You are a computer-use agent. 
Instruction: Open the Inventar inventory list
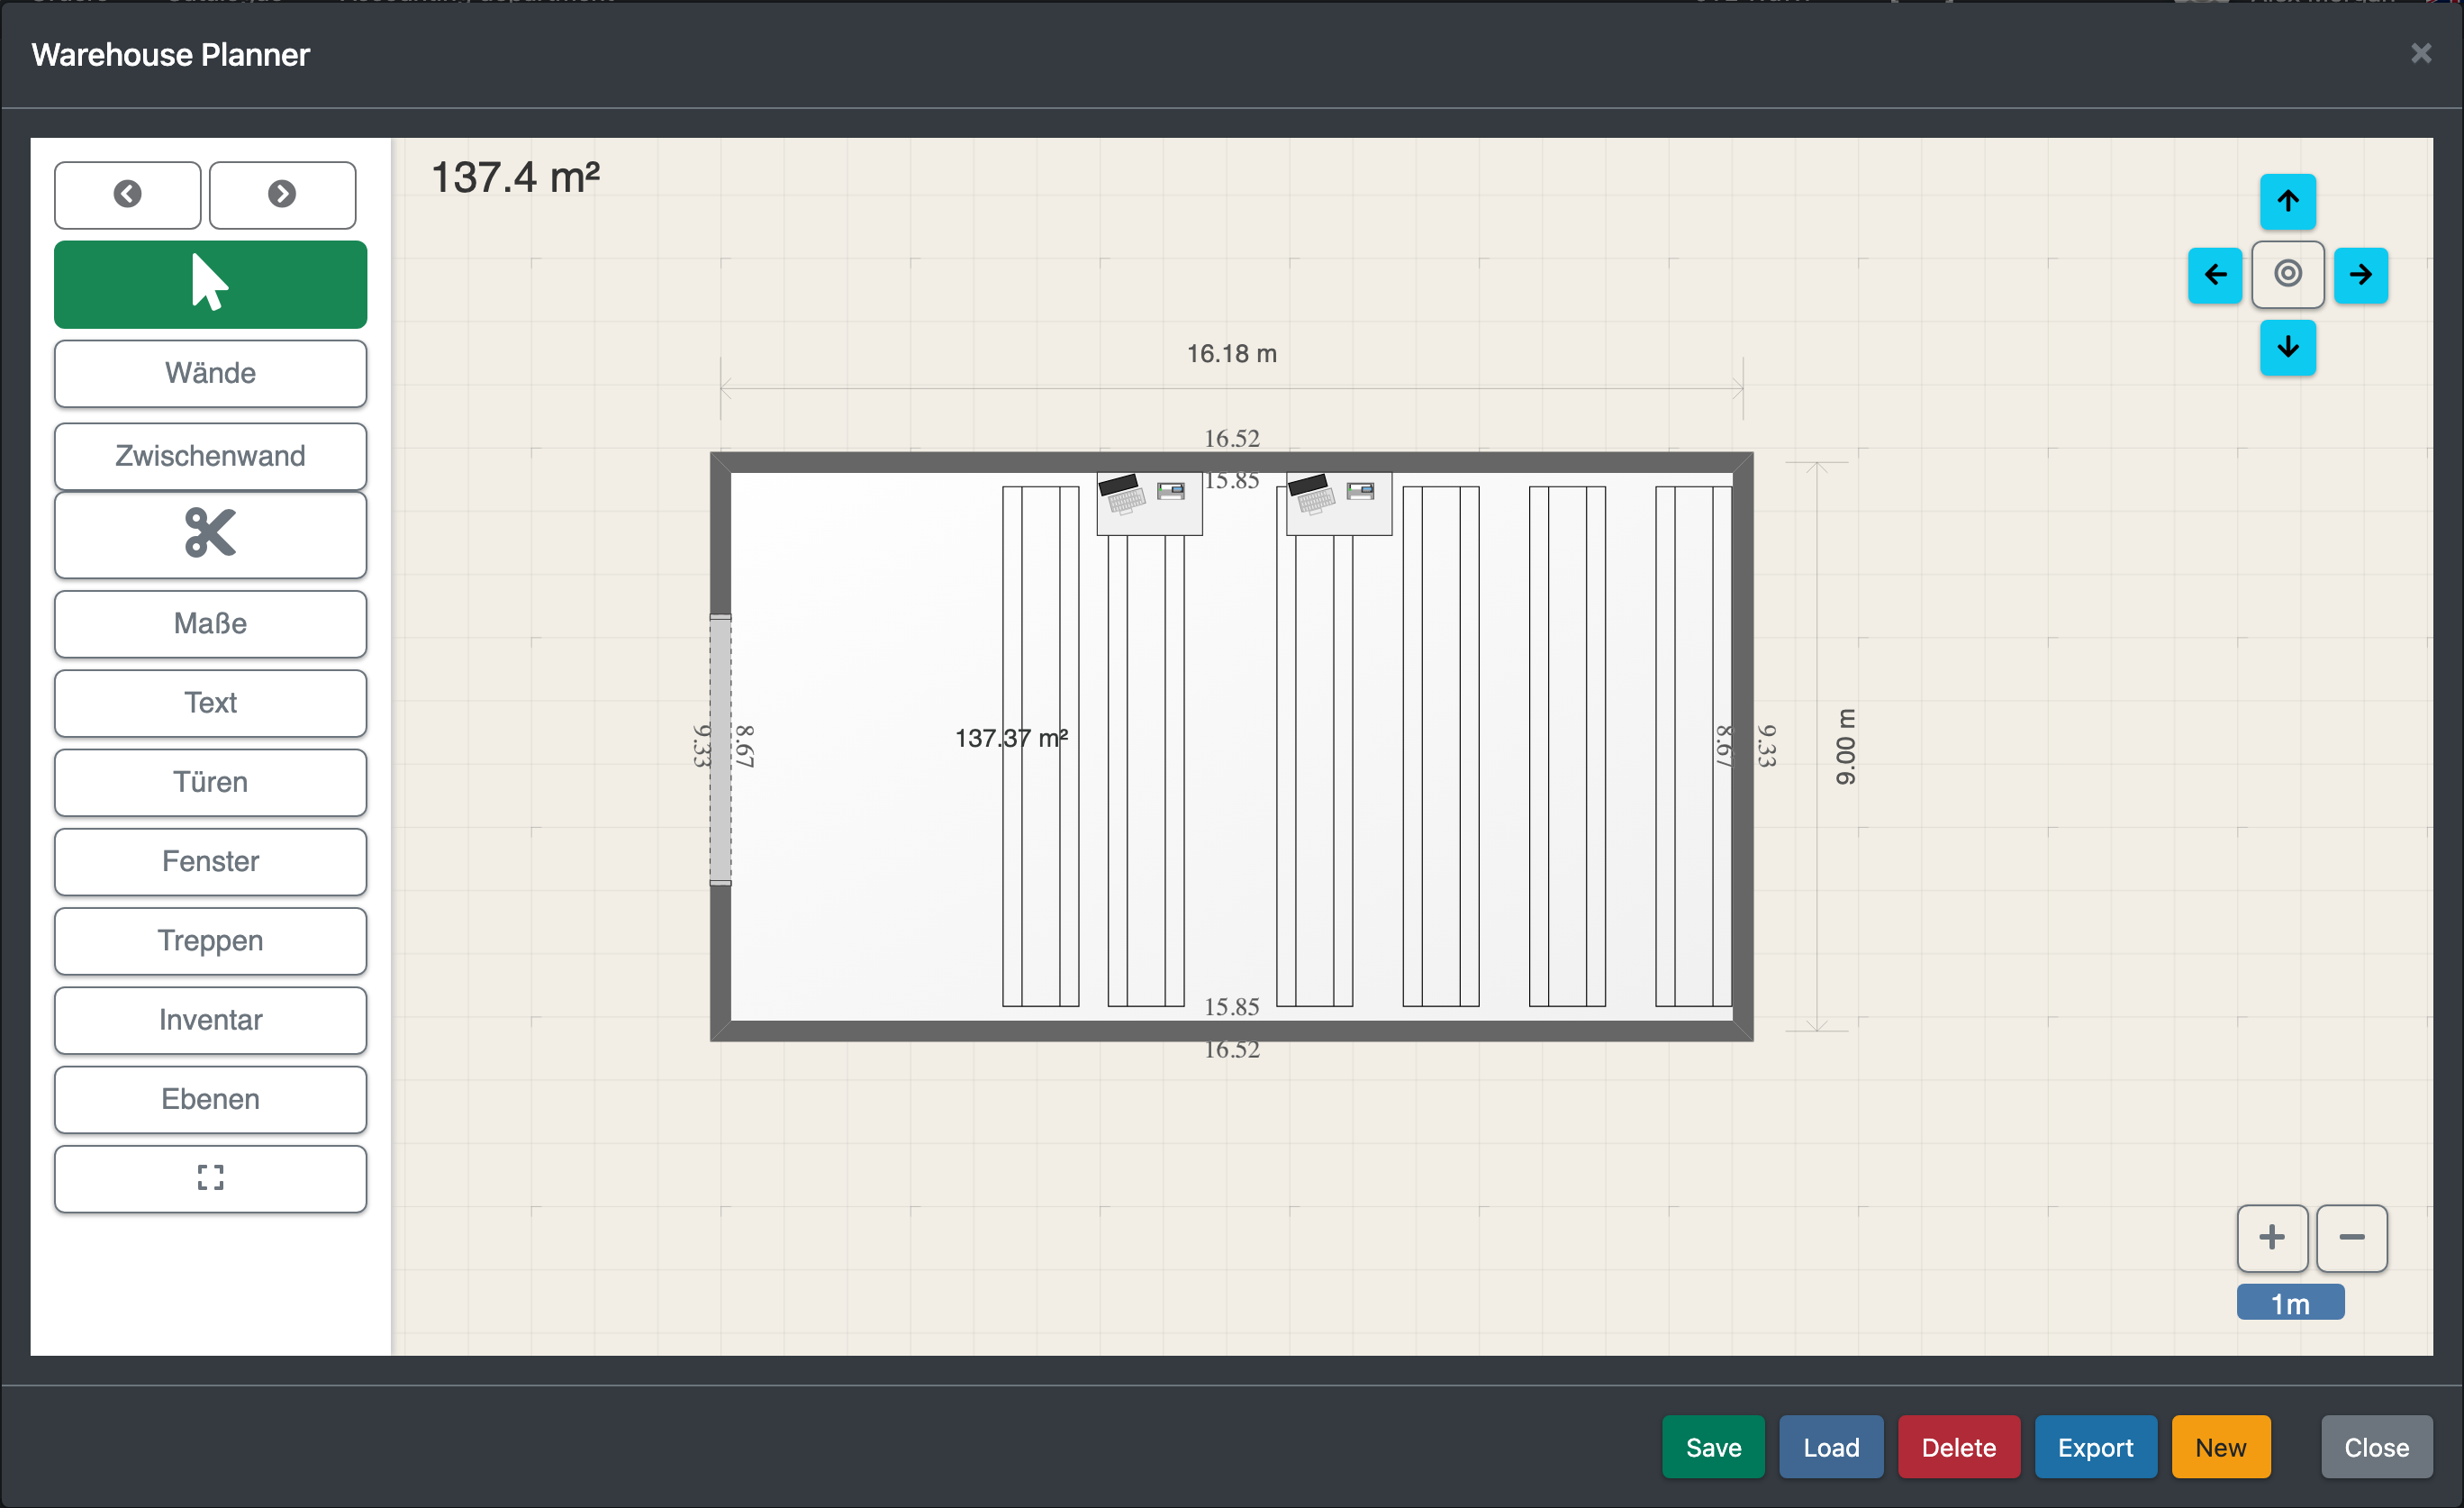(x=210, y=1020)
